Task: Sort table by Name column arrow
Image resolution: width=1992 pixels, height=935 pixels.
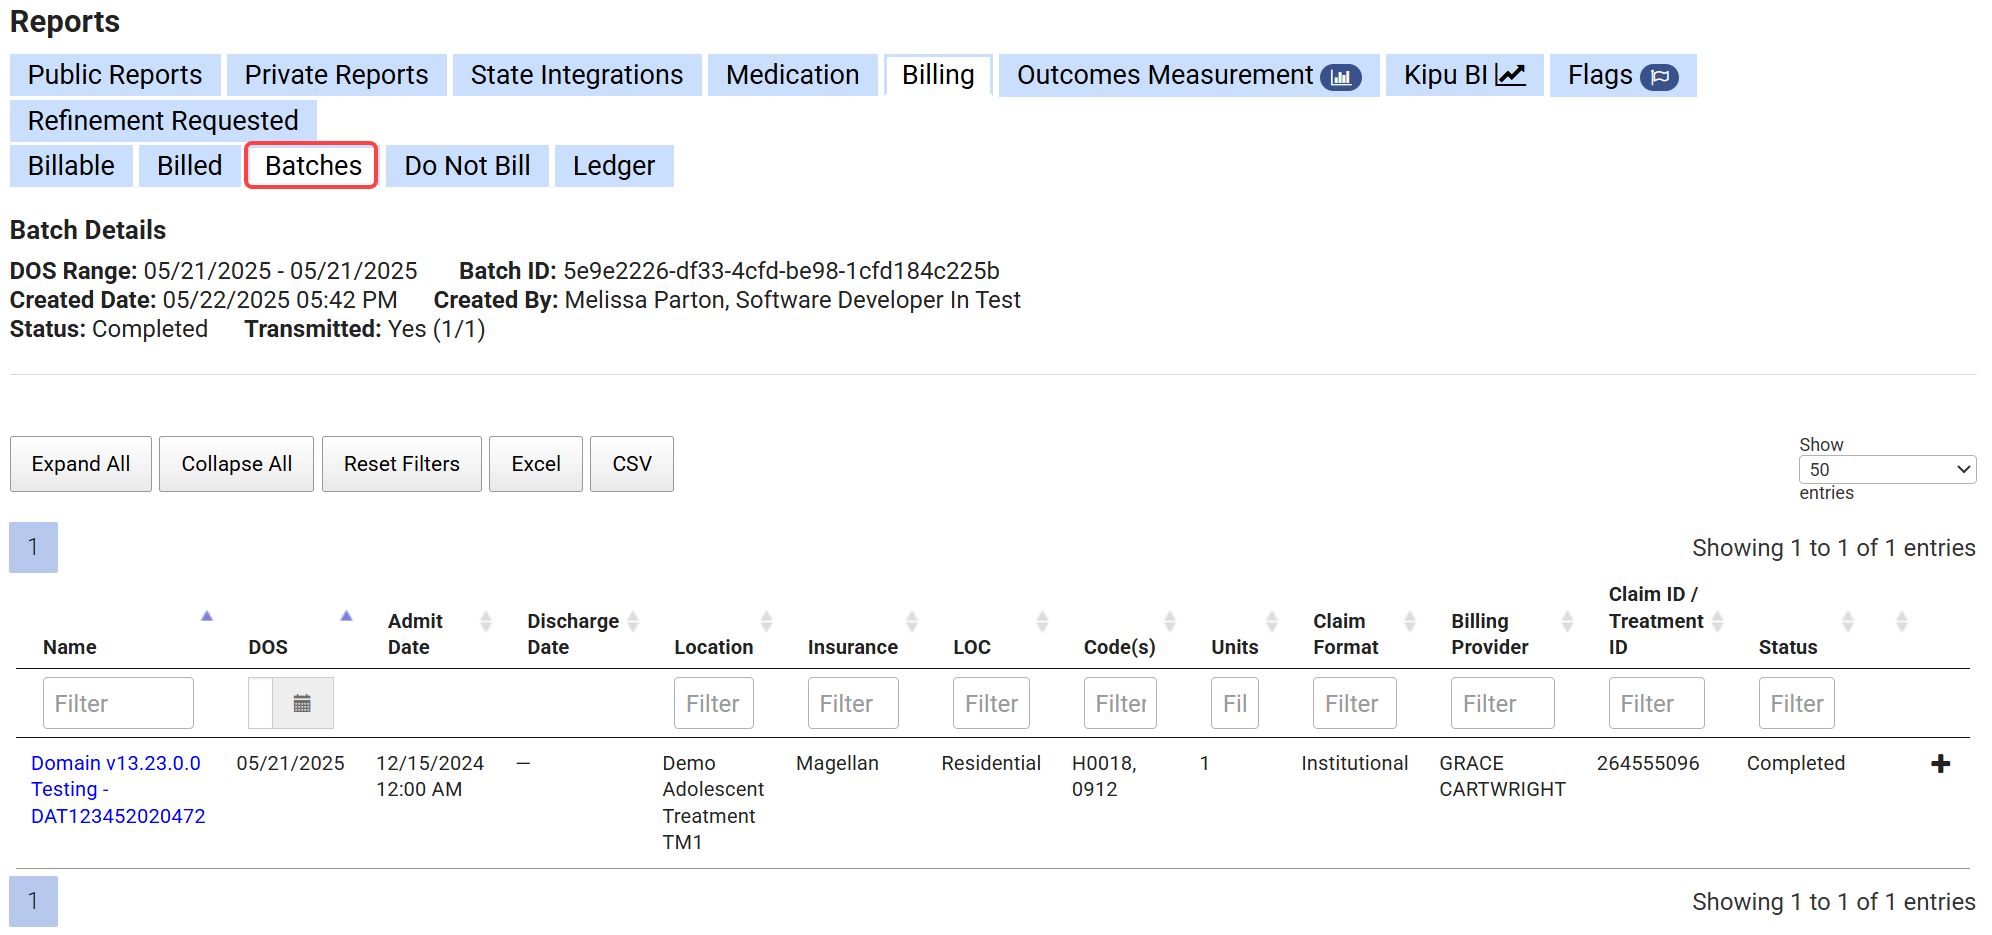Action: (207, 617)
